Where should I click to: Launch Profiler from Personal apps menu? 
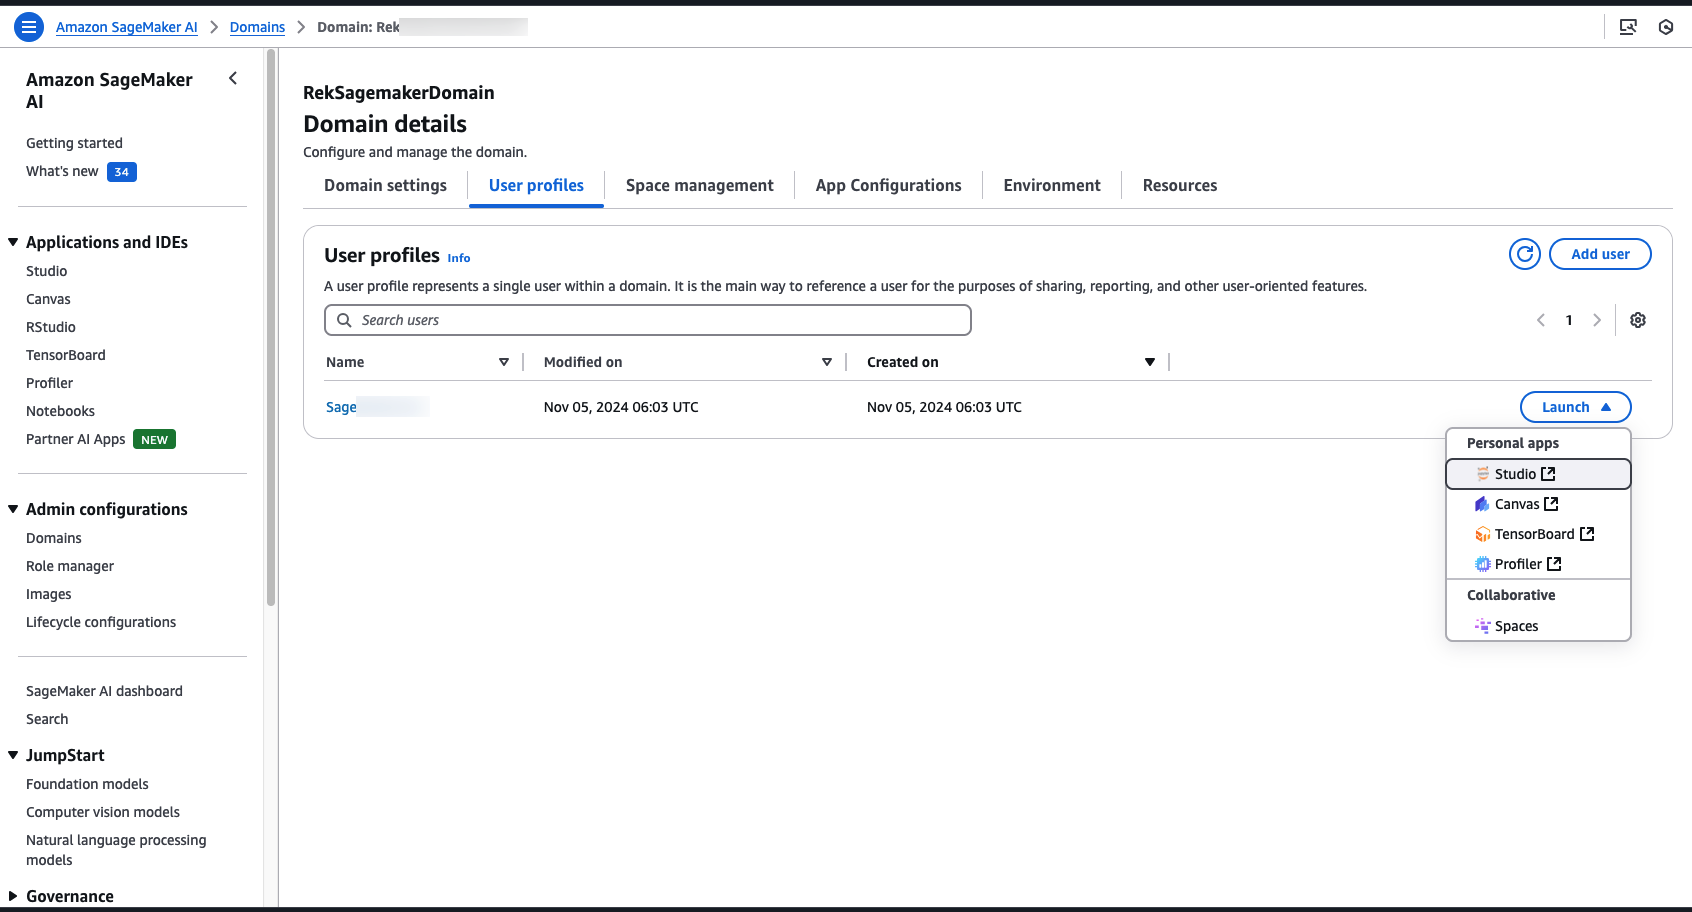[1538, 564]
